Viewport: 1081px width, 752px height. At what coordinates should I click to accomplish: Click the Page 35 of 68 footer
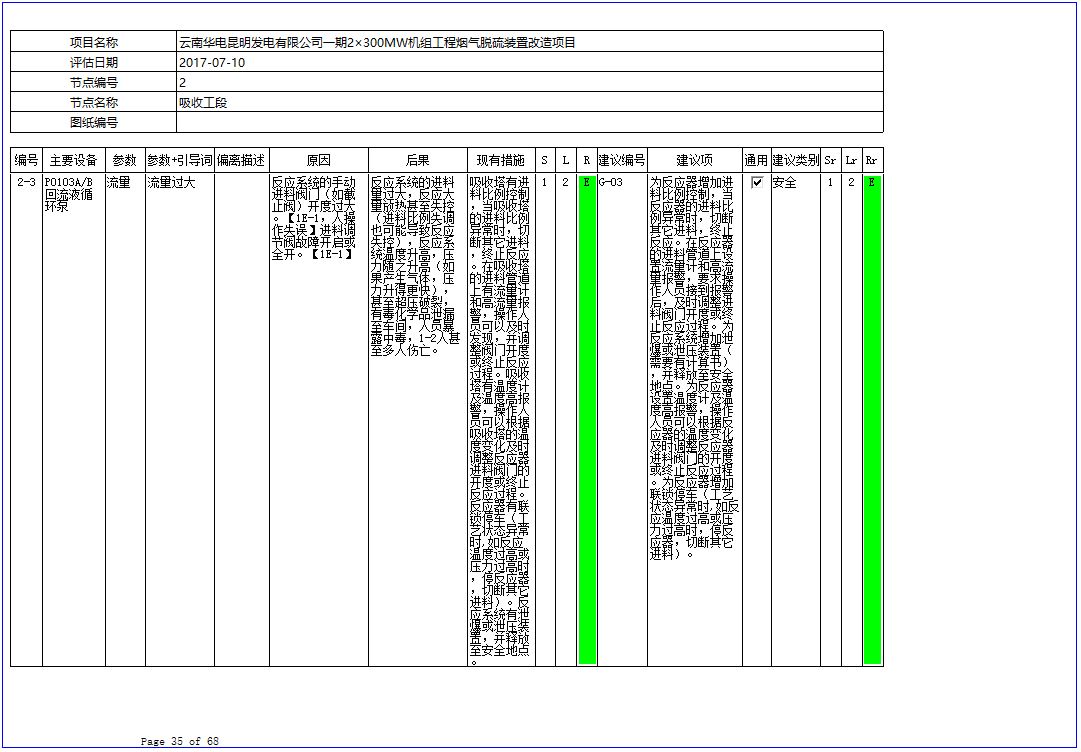(x=179, y=741)
